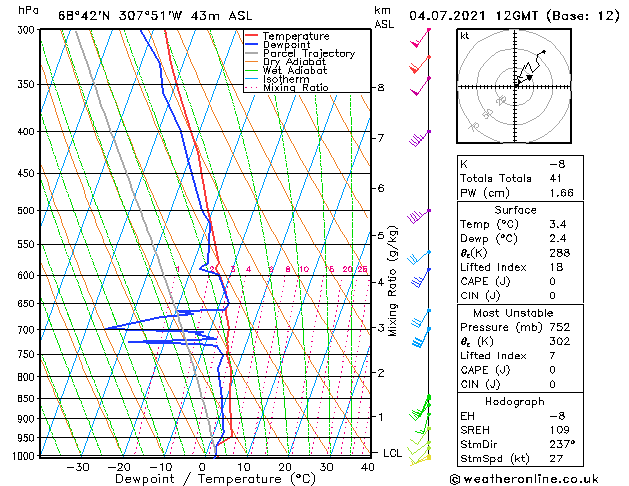Click the mixing ratio label 10 on the chart

pyautogui.click(x=304, y=269)
